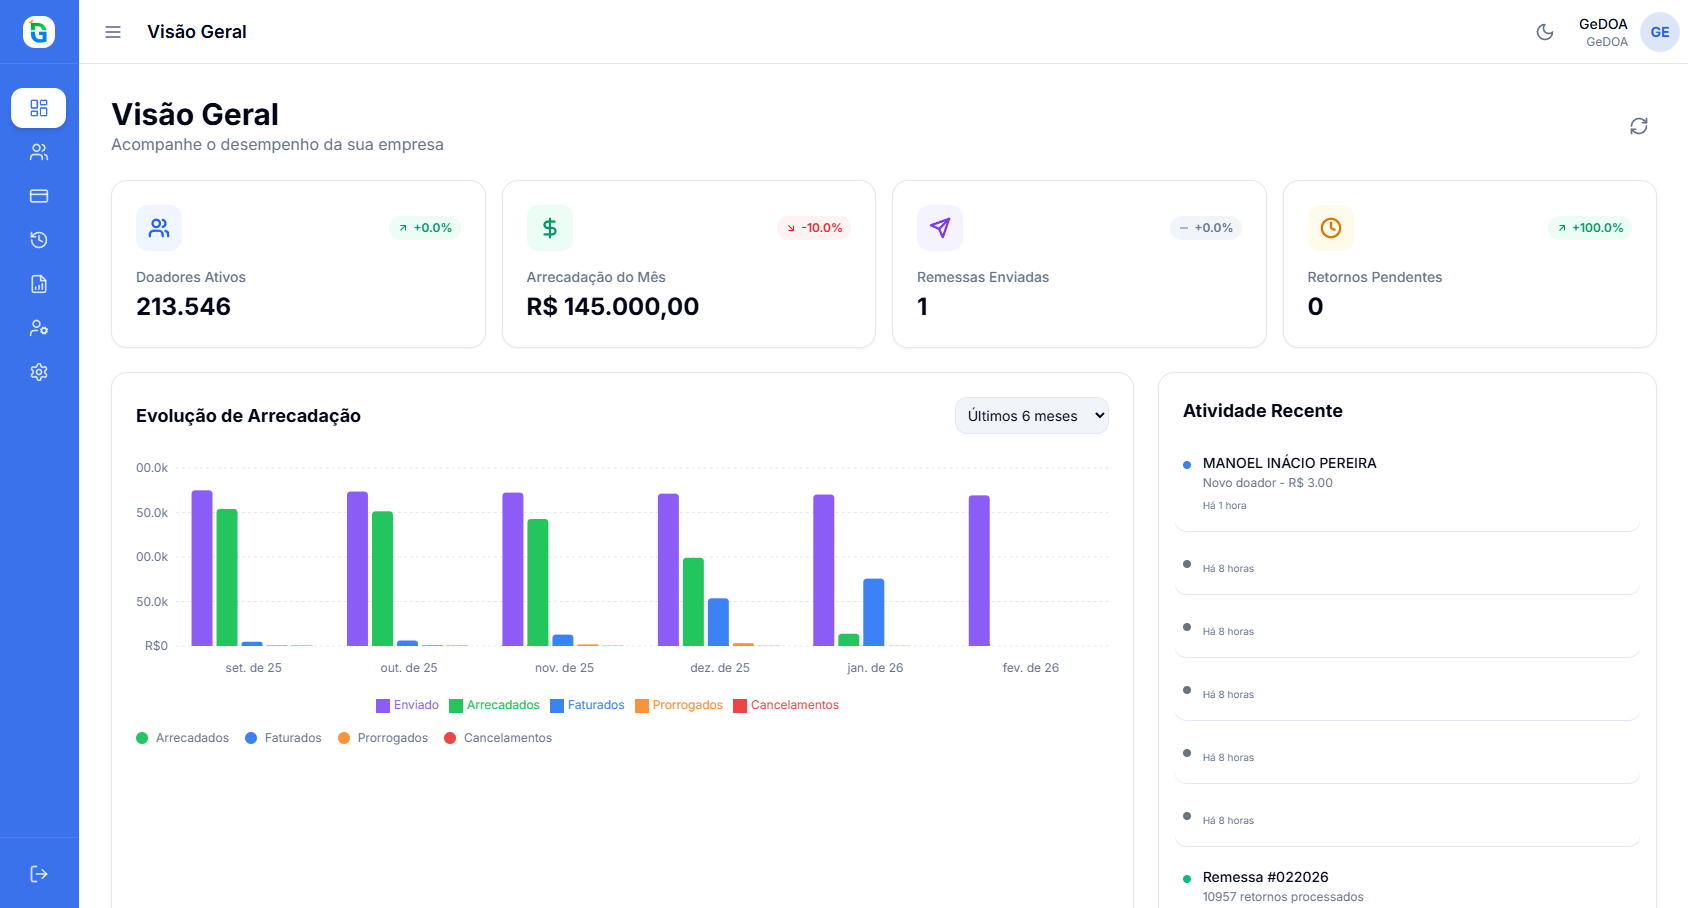Open the Últimos 6 meses dropdown
The image size is (1688, 908).
1031,416
